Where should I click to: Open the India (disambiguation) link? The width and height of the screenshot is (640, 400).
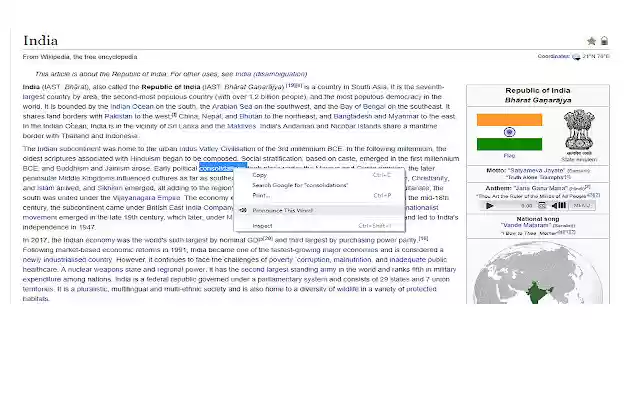pyautogui.click(x=271, y=74)
